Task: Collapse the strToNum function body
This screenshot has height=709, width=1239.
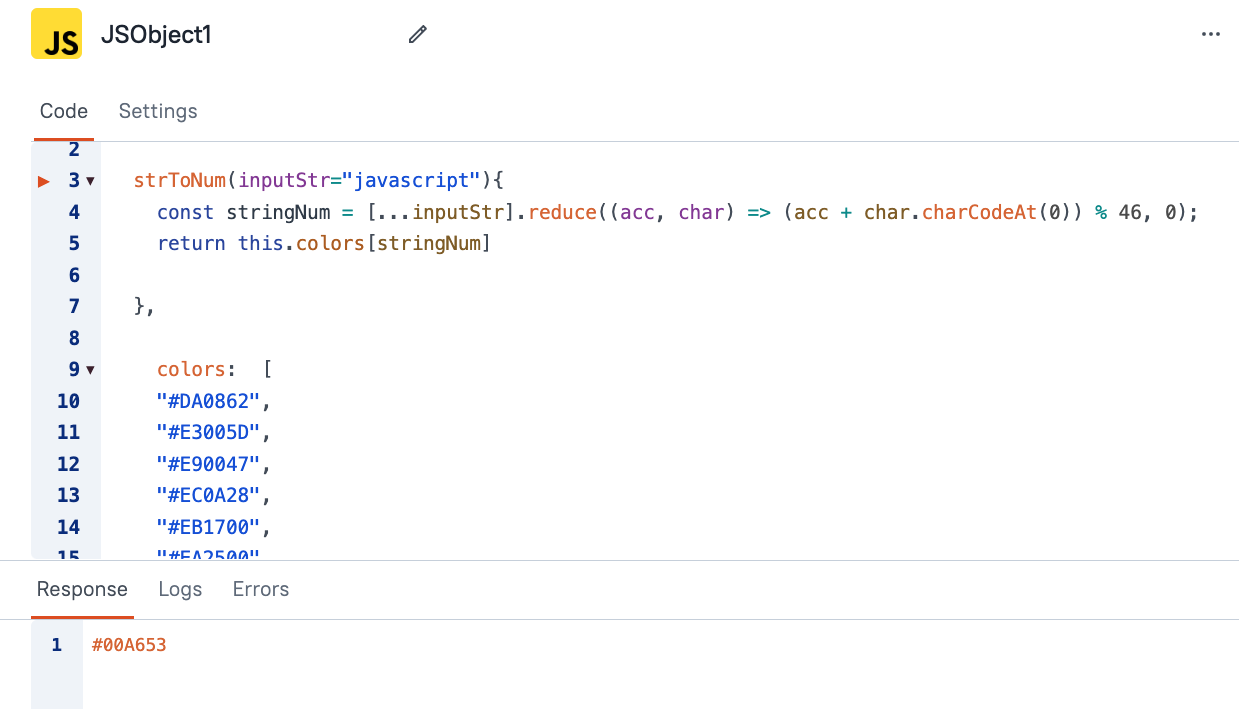Action: pos(89,181)
